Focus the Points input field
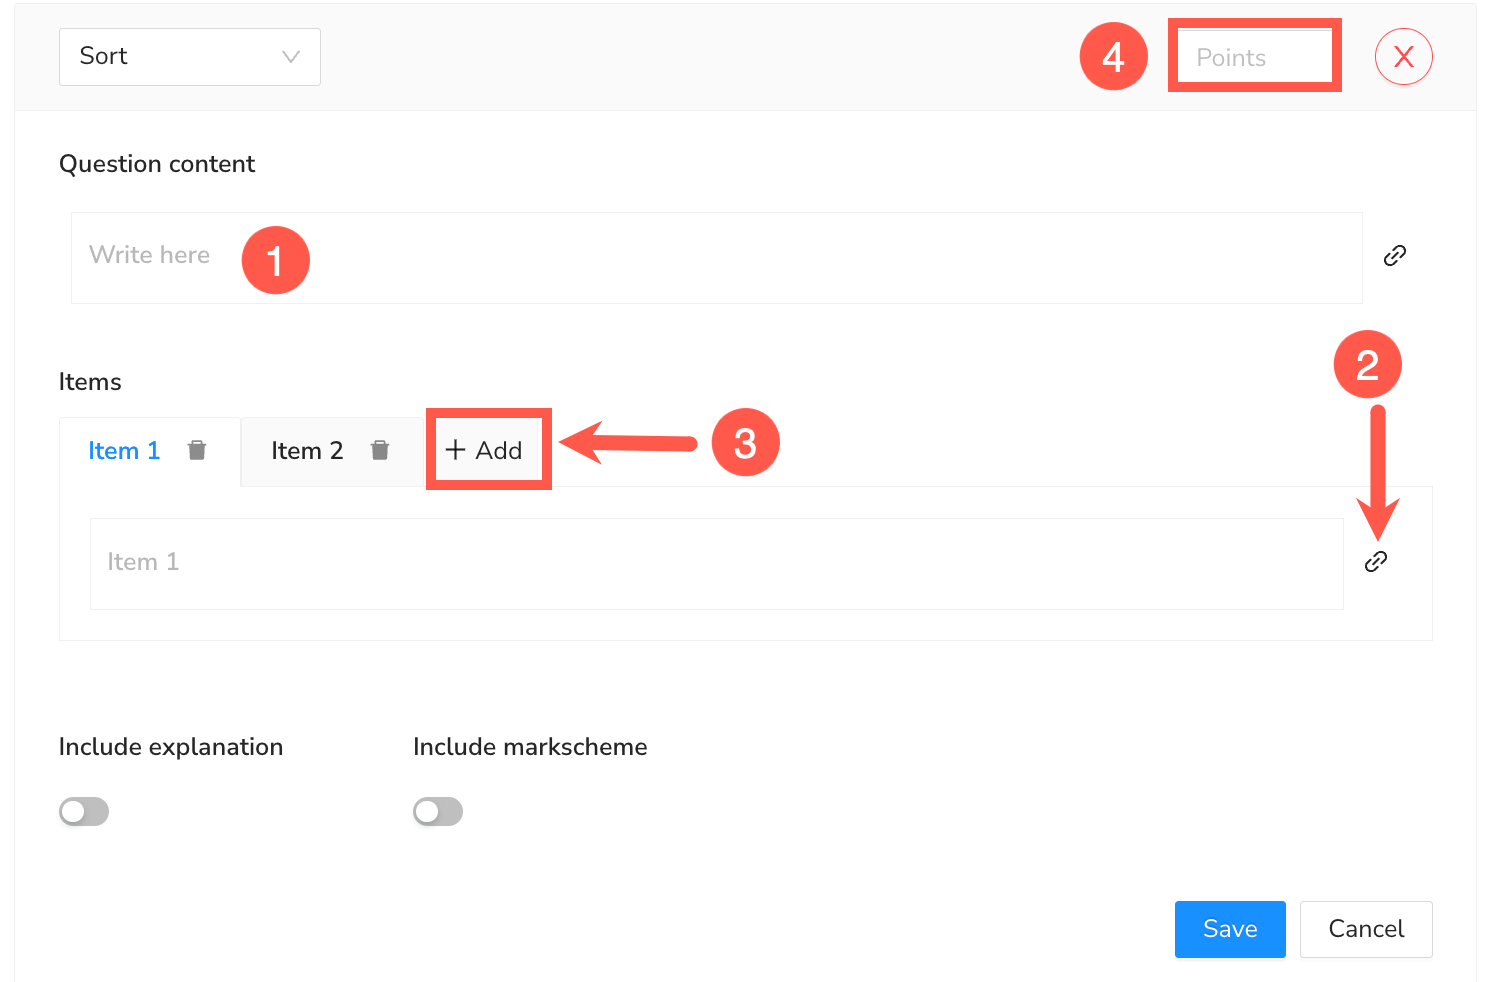Viewport: 1492px width, 982px height. pyautogui.click(x=1254, y=58)
